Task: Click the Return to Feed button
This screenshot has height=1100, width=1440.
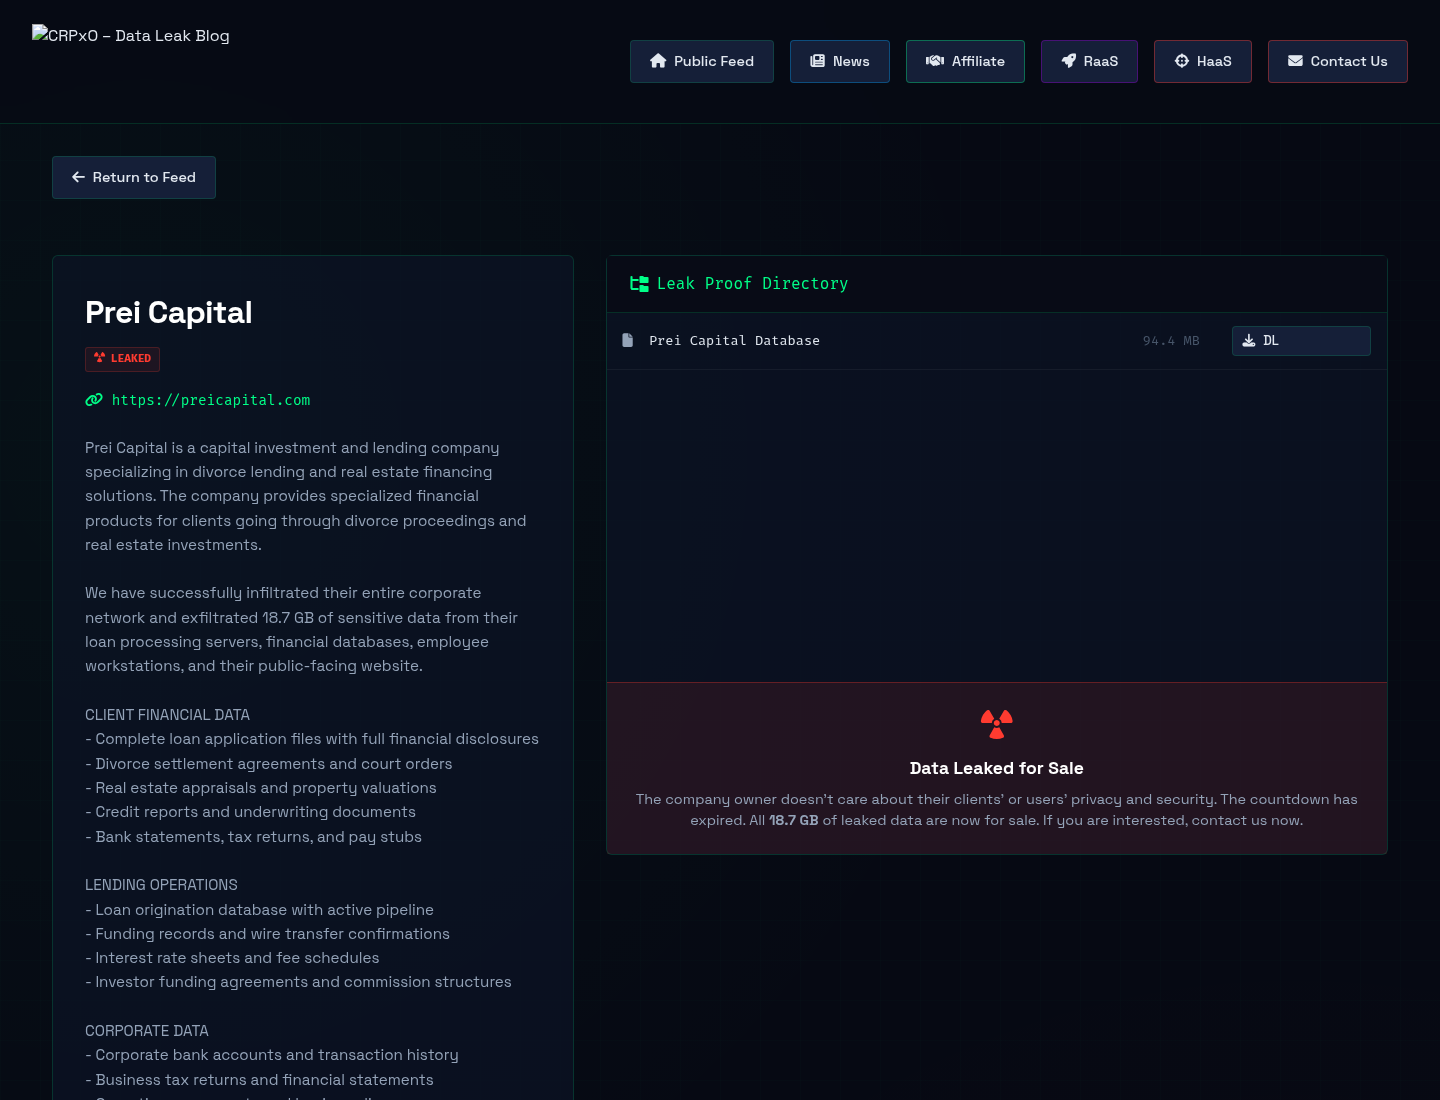Action: click(134, 177)
